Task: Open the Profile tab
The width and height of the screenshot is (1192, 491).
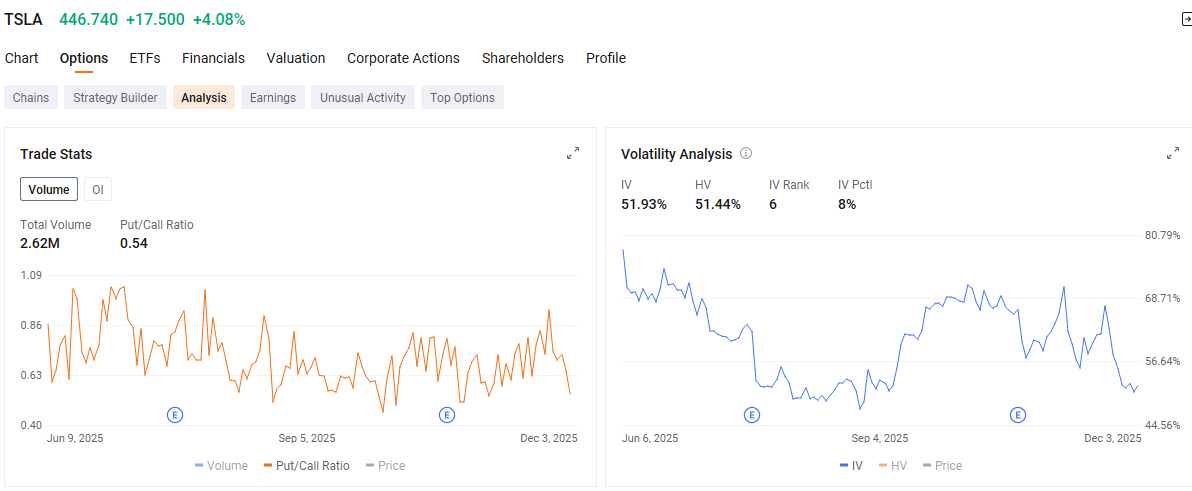Action: (x=606, y=58)
